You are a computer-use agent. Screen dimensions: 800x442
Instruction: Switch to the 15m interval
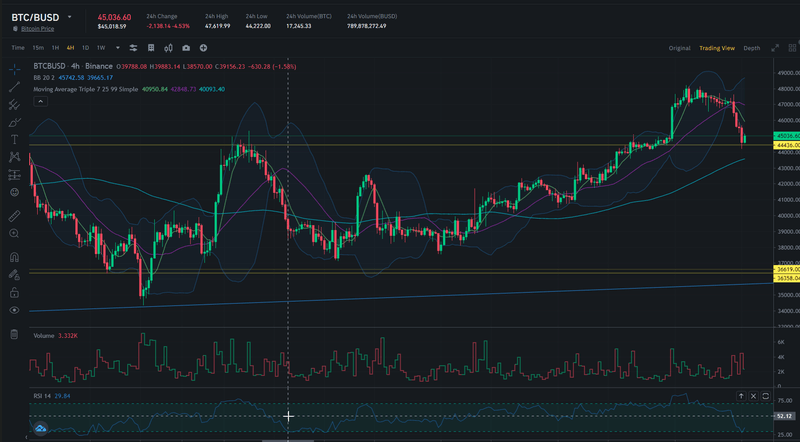(38, 48)
